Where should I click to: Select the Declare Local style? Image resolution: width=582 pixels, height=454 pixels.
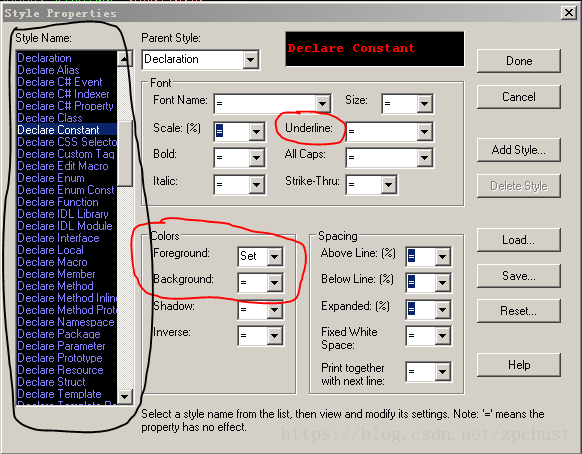coord(67,250)
